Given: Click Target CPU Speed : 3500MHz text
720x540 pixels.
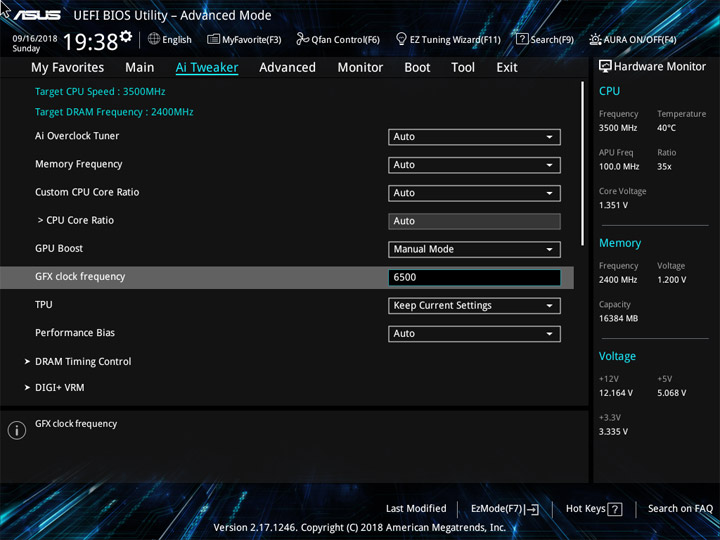Looking at the screenshot, I should [100, 91].
